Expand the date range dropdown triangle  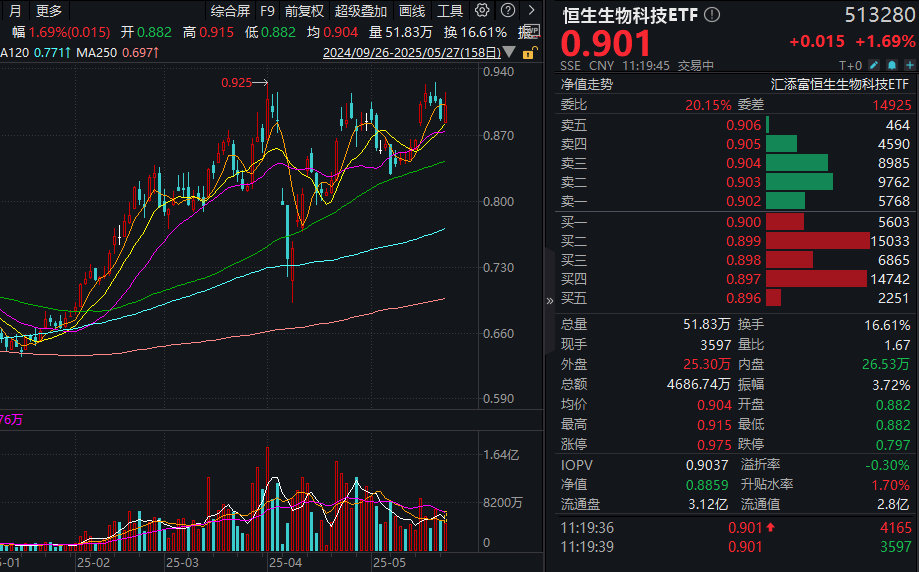[x=509, y=53]
